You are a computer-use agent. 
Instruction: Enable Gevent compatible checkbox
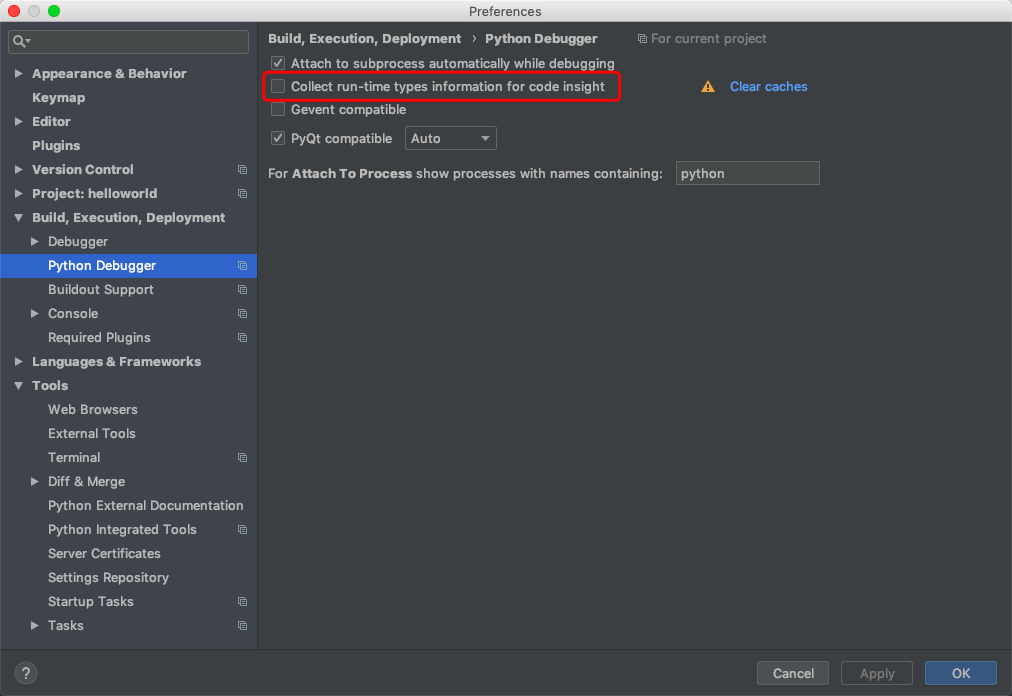[278, 109]
